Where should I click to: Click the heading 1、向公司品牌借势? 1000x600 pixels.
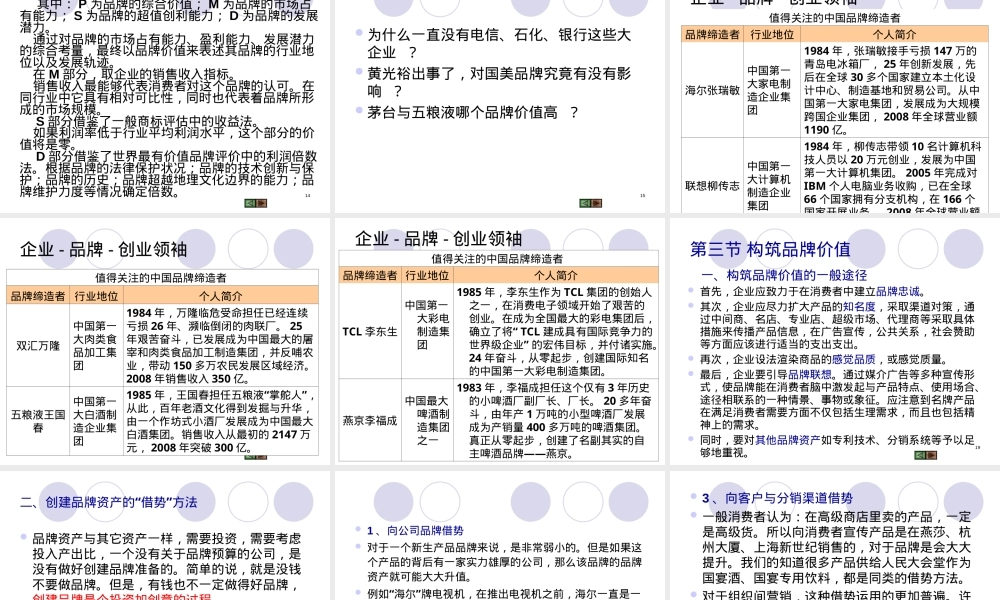pyautogui.click(x=415, y=530)
